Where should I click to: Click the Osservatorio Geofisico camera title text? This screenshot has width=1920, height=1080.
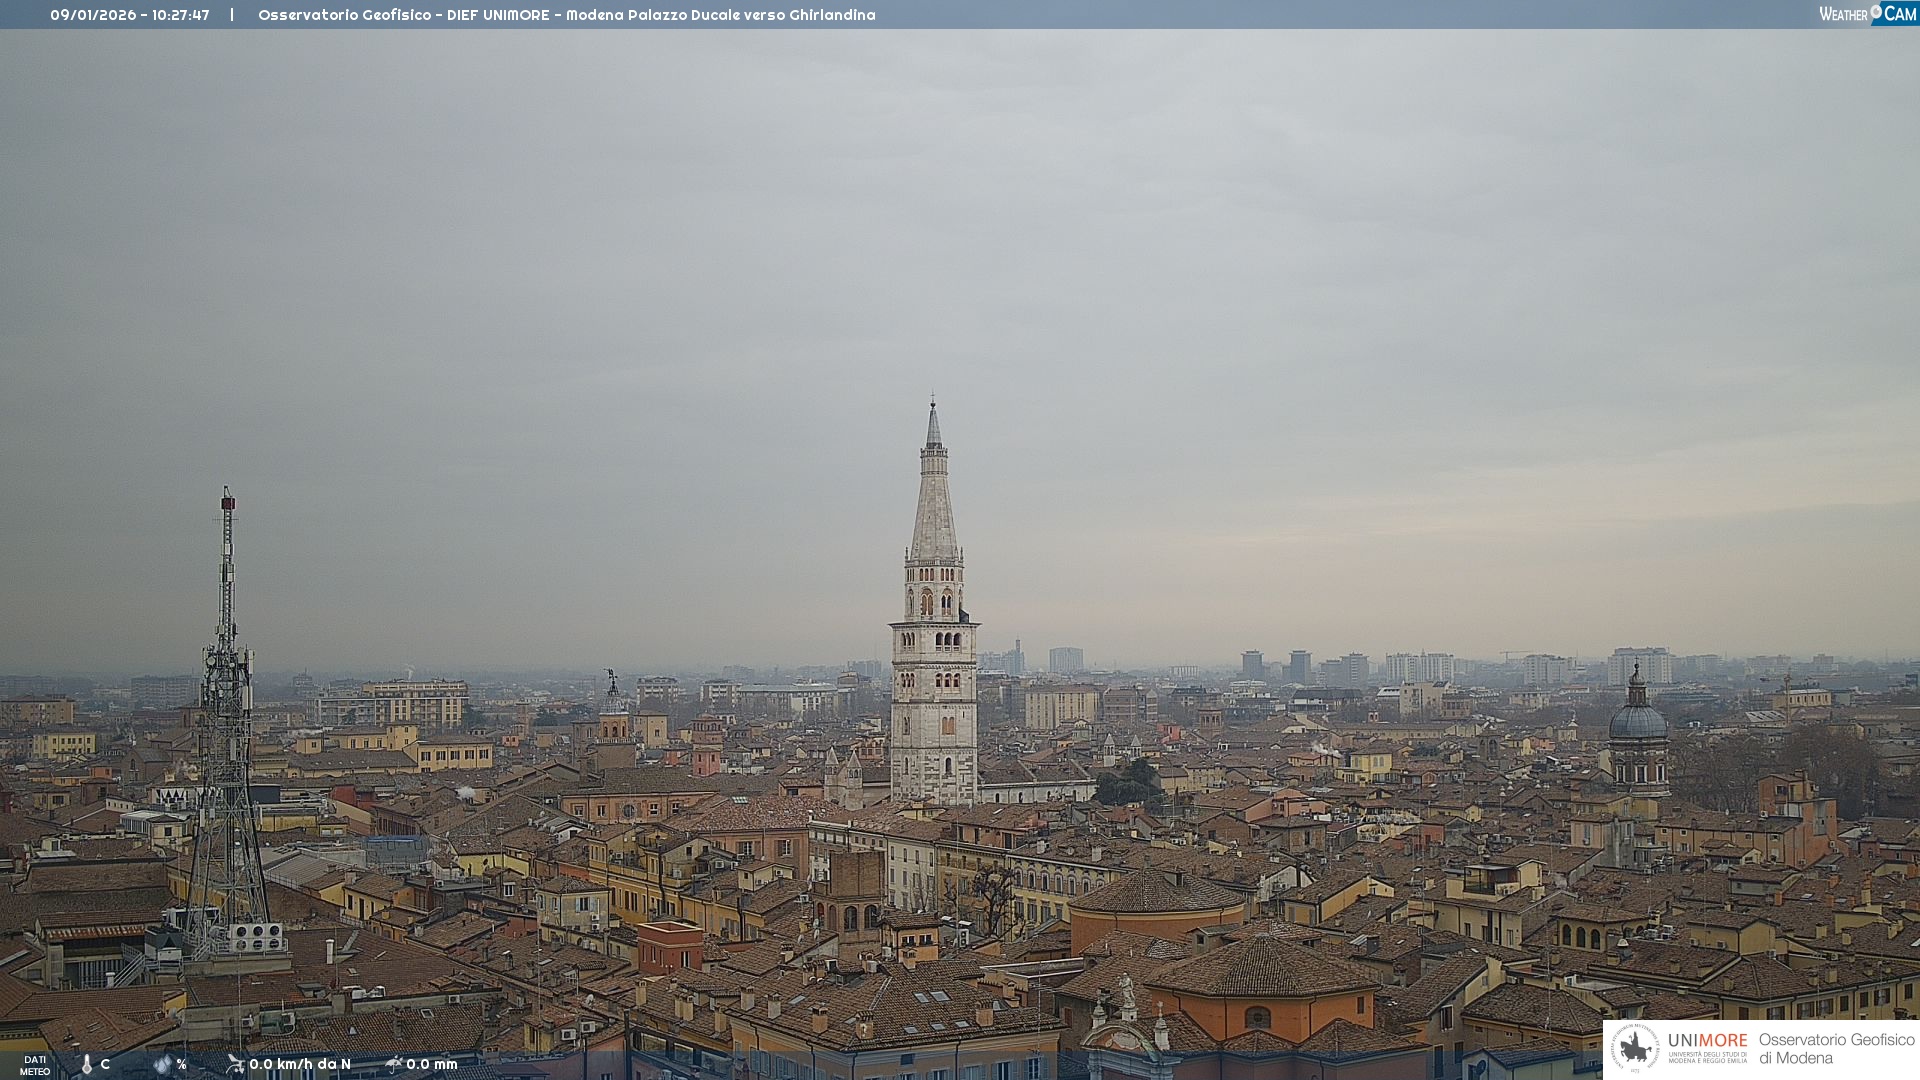[x=566, y=15]
